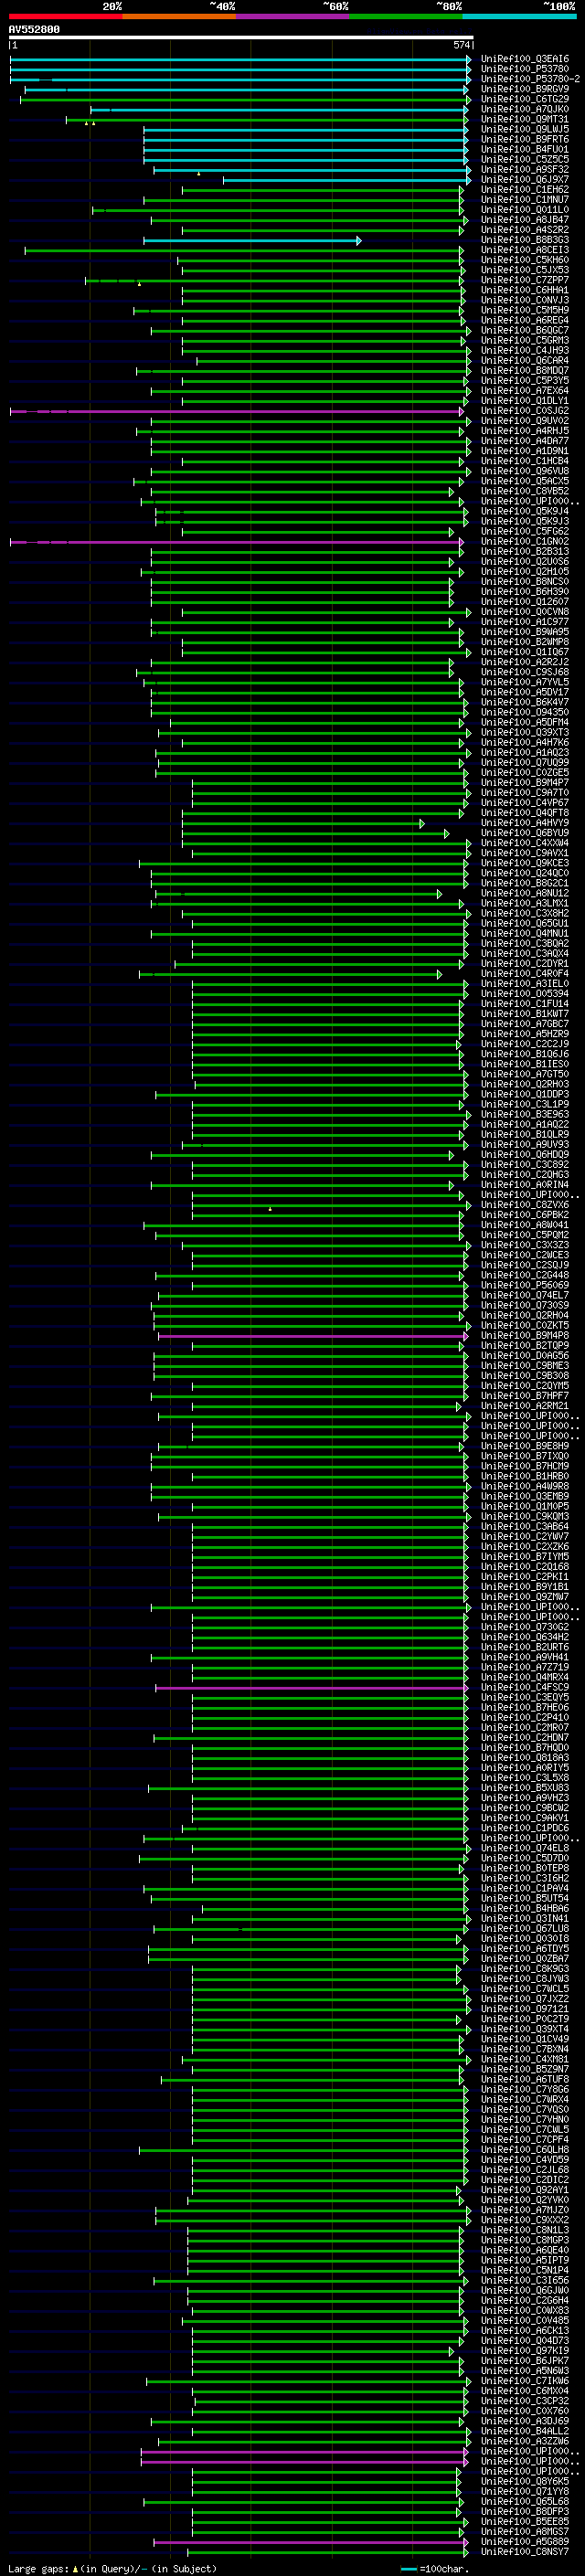585x2576 pixels.
Task: Select hit label UniRef100_Q96VU8
Action: coord(524,472)
